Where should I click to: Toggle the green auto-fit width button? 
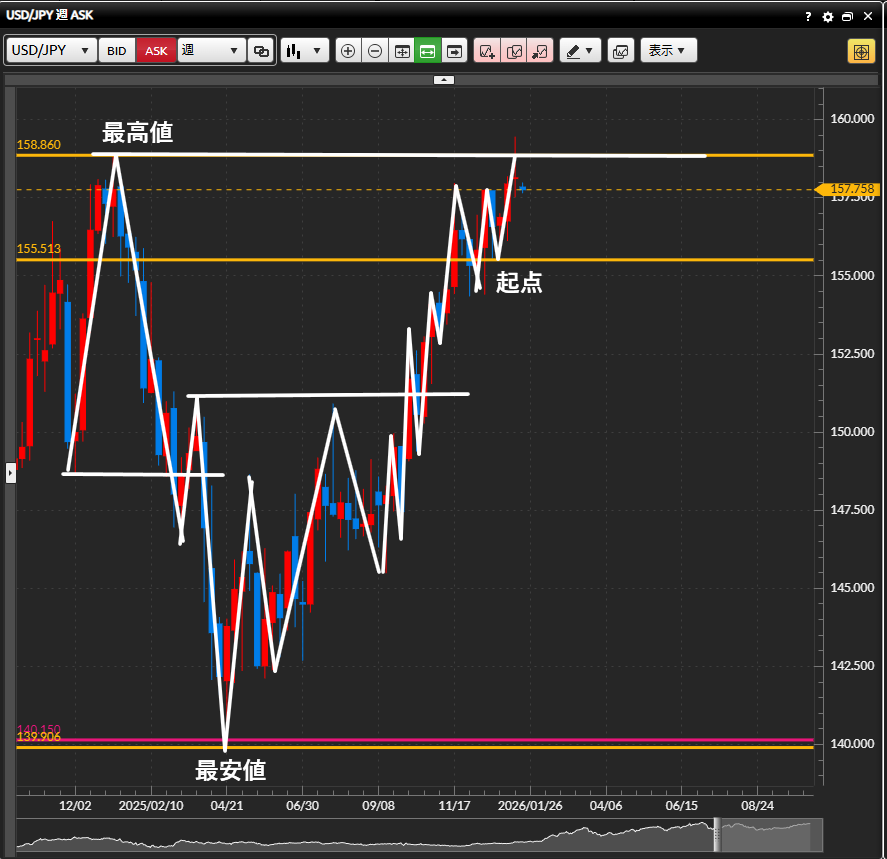(428, 51)
